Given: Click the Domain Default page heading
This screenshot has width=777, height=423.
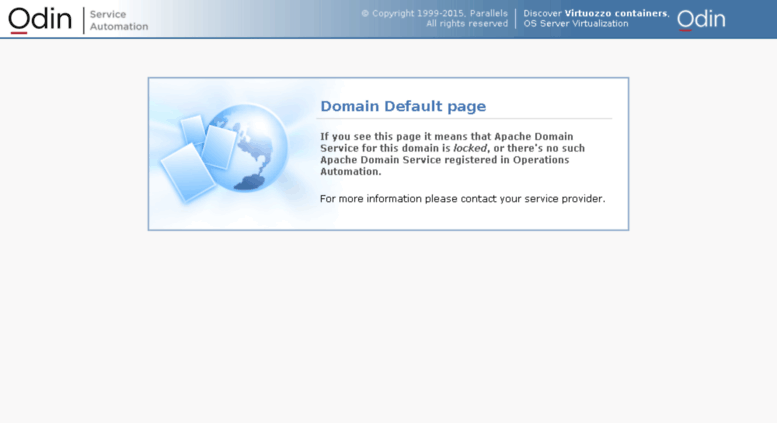Looking at the screenshot, I should click(x=402, y=106).
